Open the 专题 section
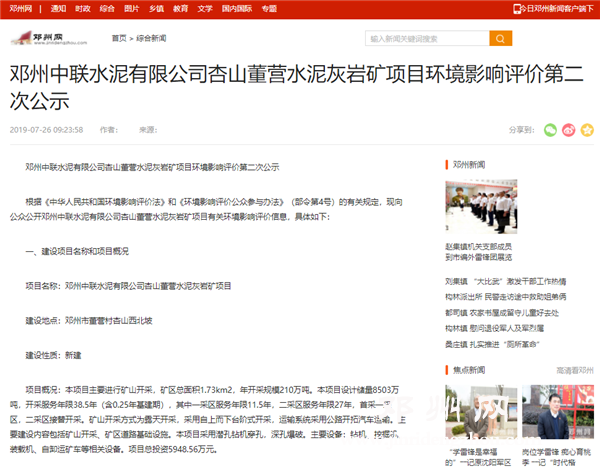Viewport: 600px width, 470px height. 269,8
